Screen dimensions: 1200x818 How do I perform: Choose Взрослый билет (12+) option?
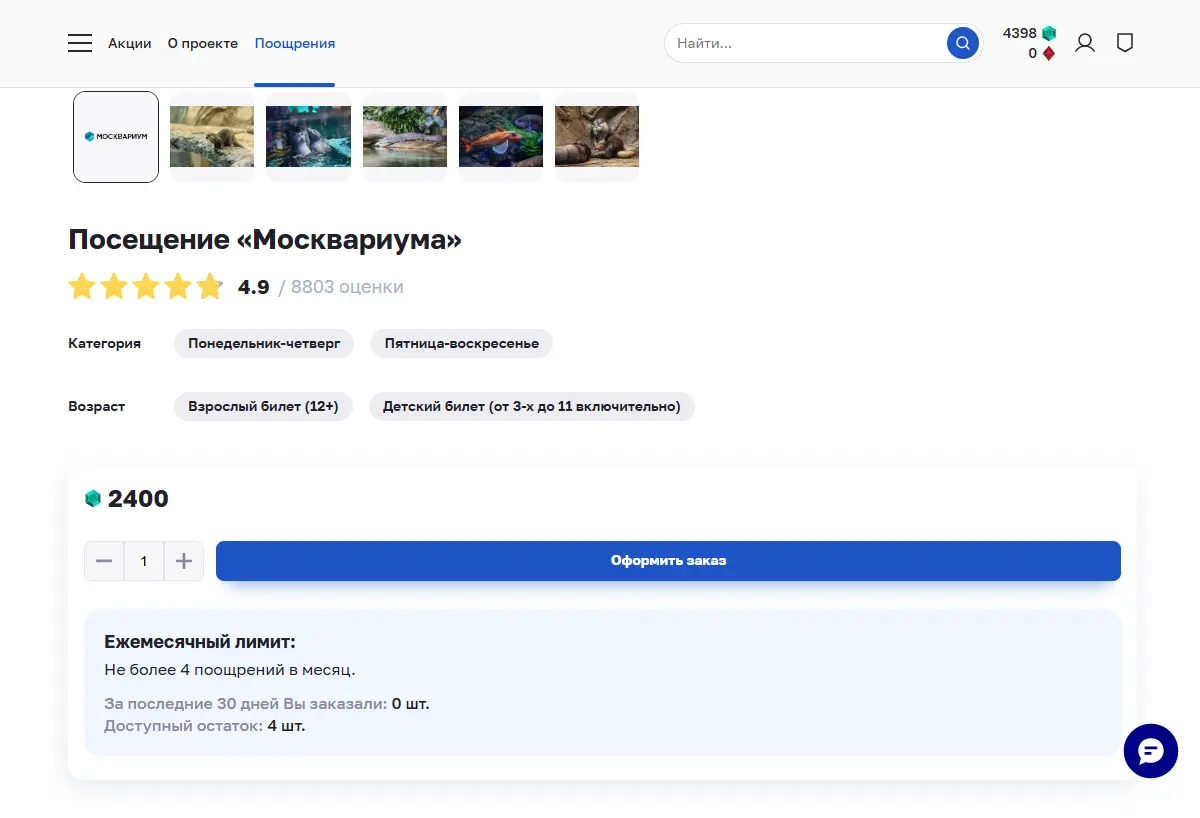[263, 407]
